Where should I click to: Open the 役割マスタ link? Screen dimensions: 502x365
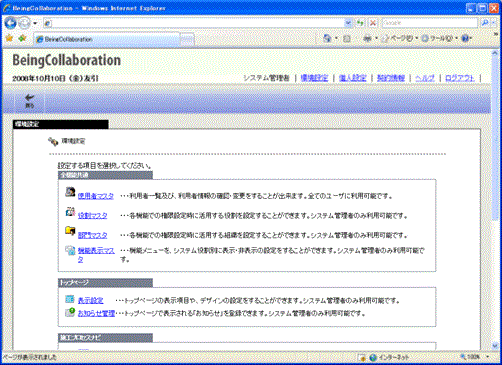(92, 216)
